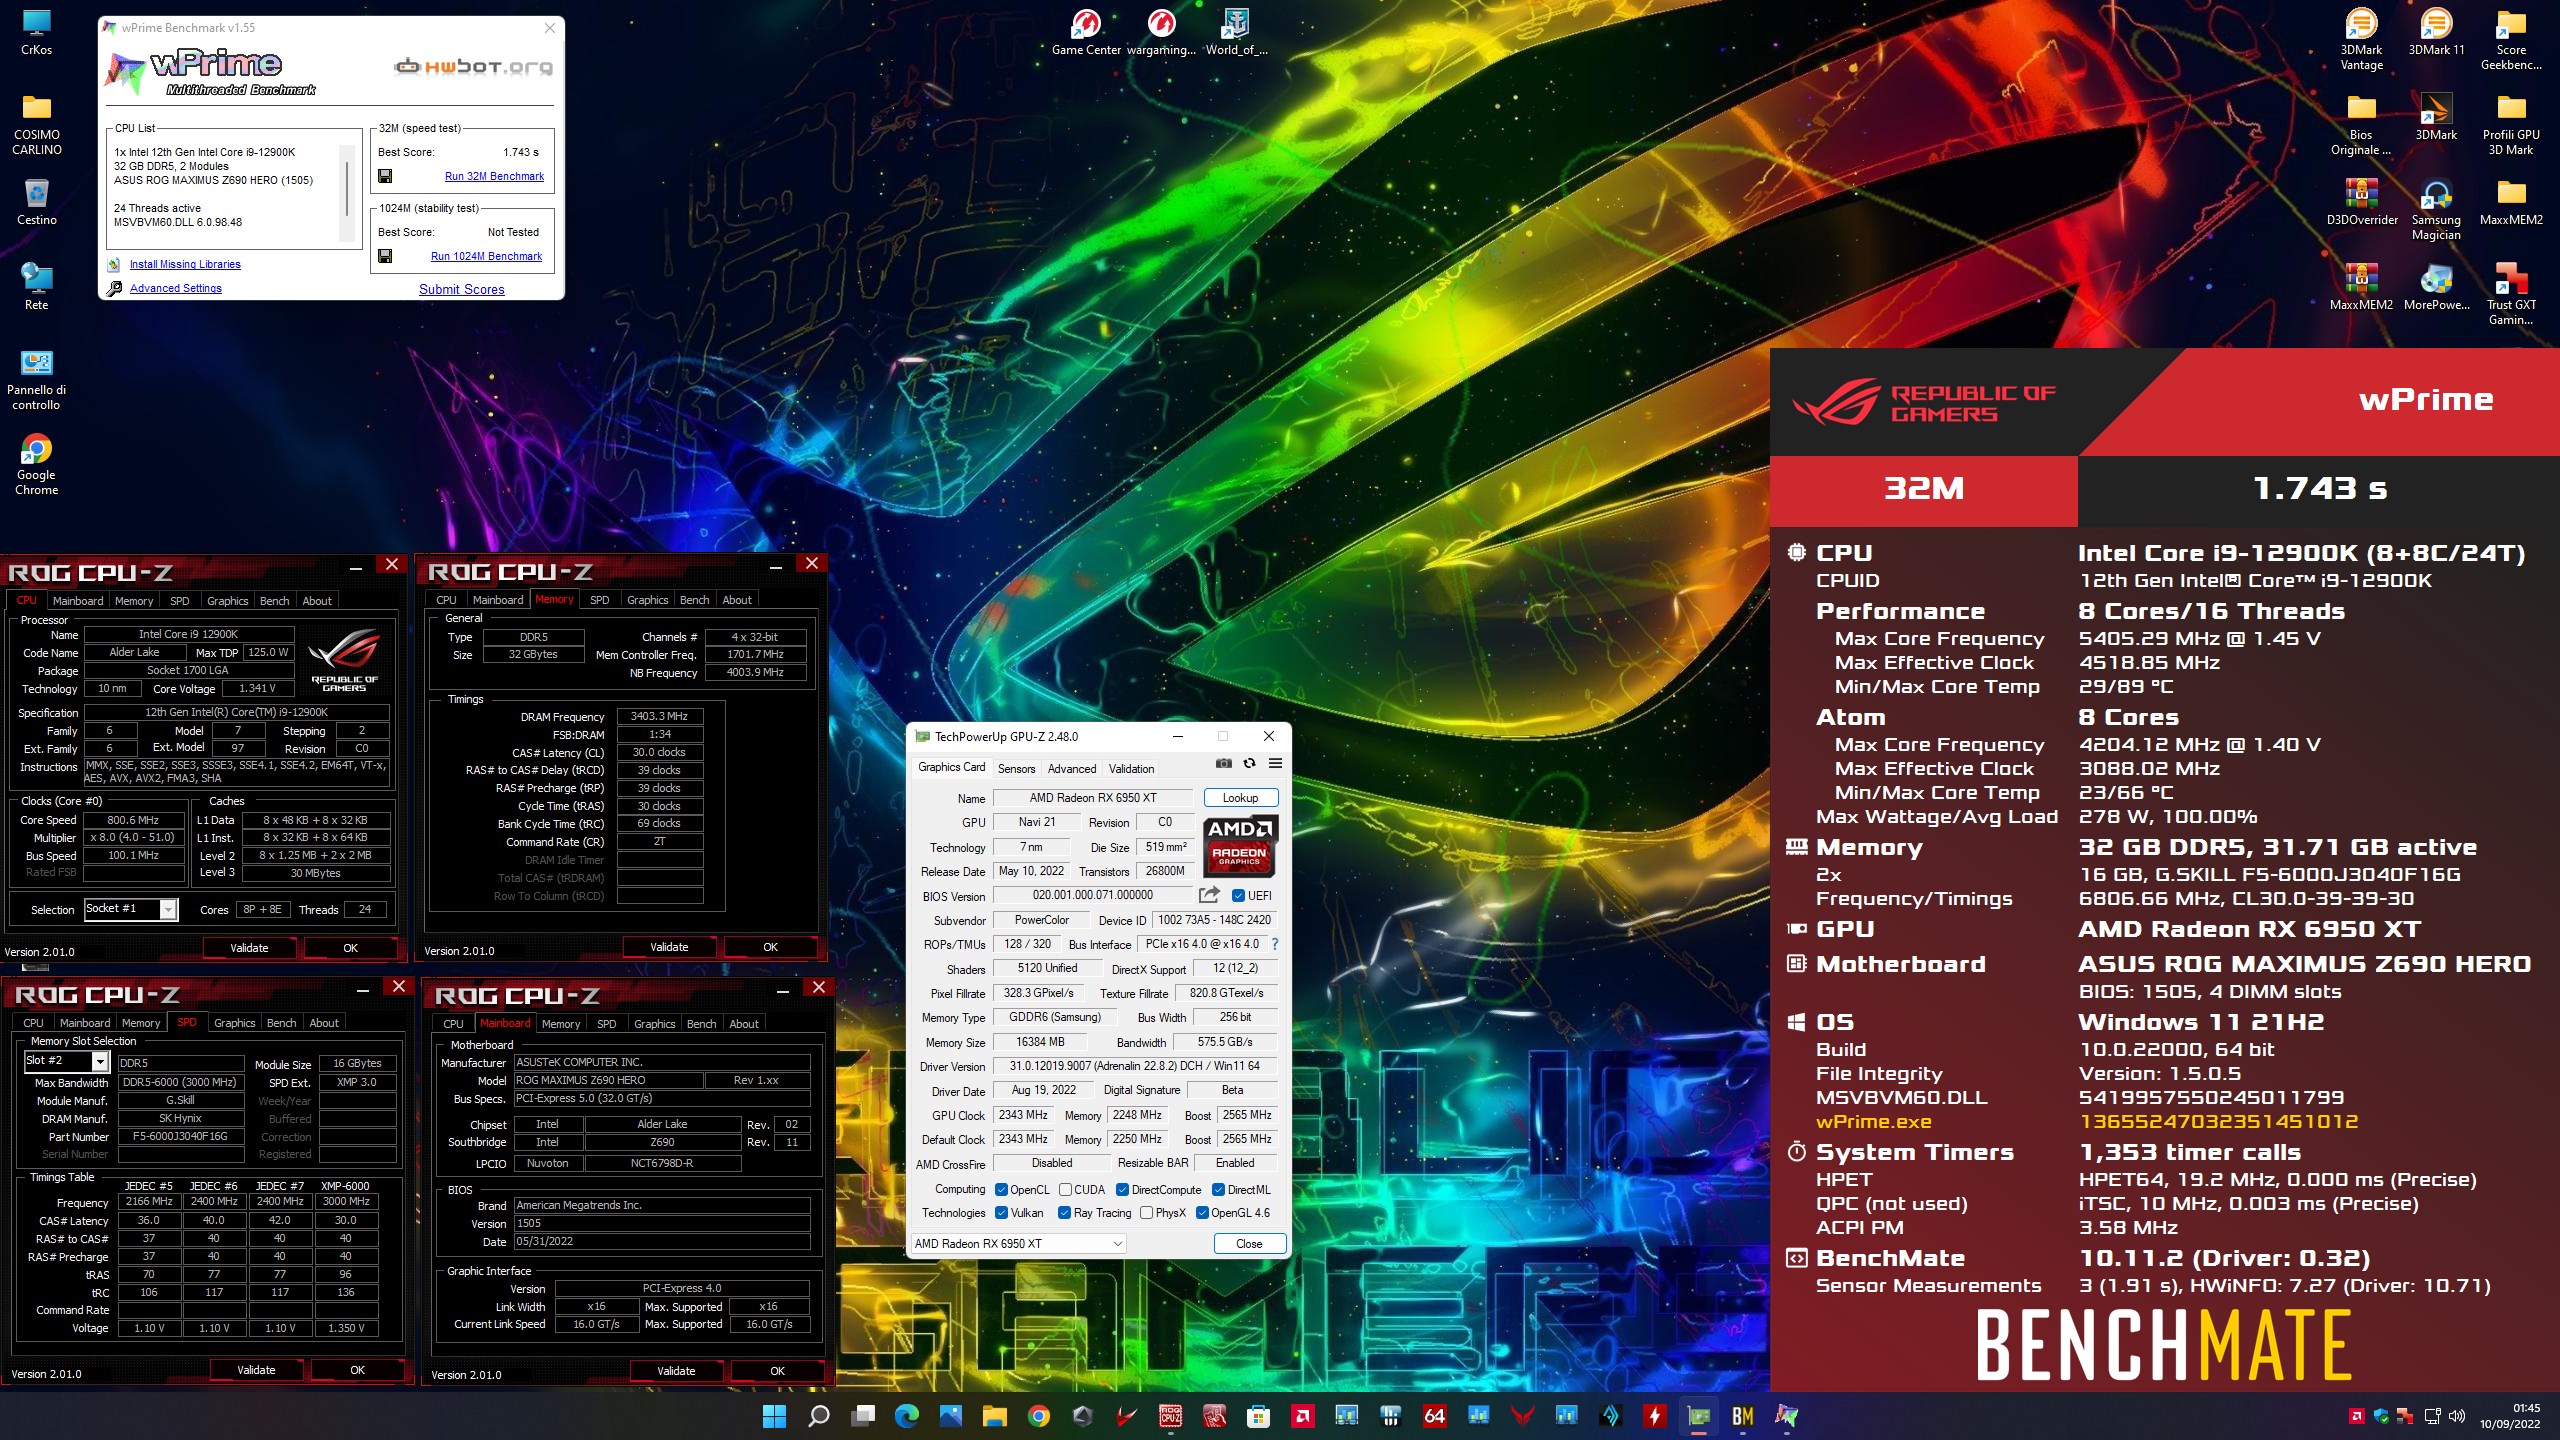Viewport: 2560px width, 1440px height.
Task: Take a GPU-Z screenshot with the camera icon
Action: click(x=1223, y=763)
